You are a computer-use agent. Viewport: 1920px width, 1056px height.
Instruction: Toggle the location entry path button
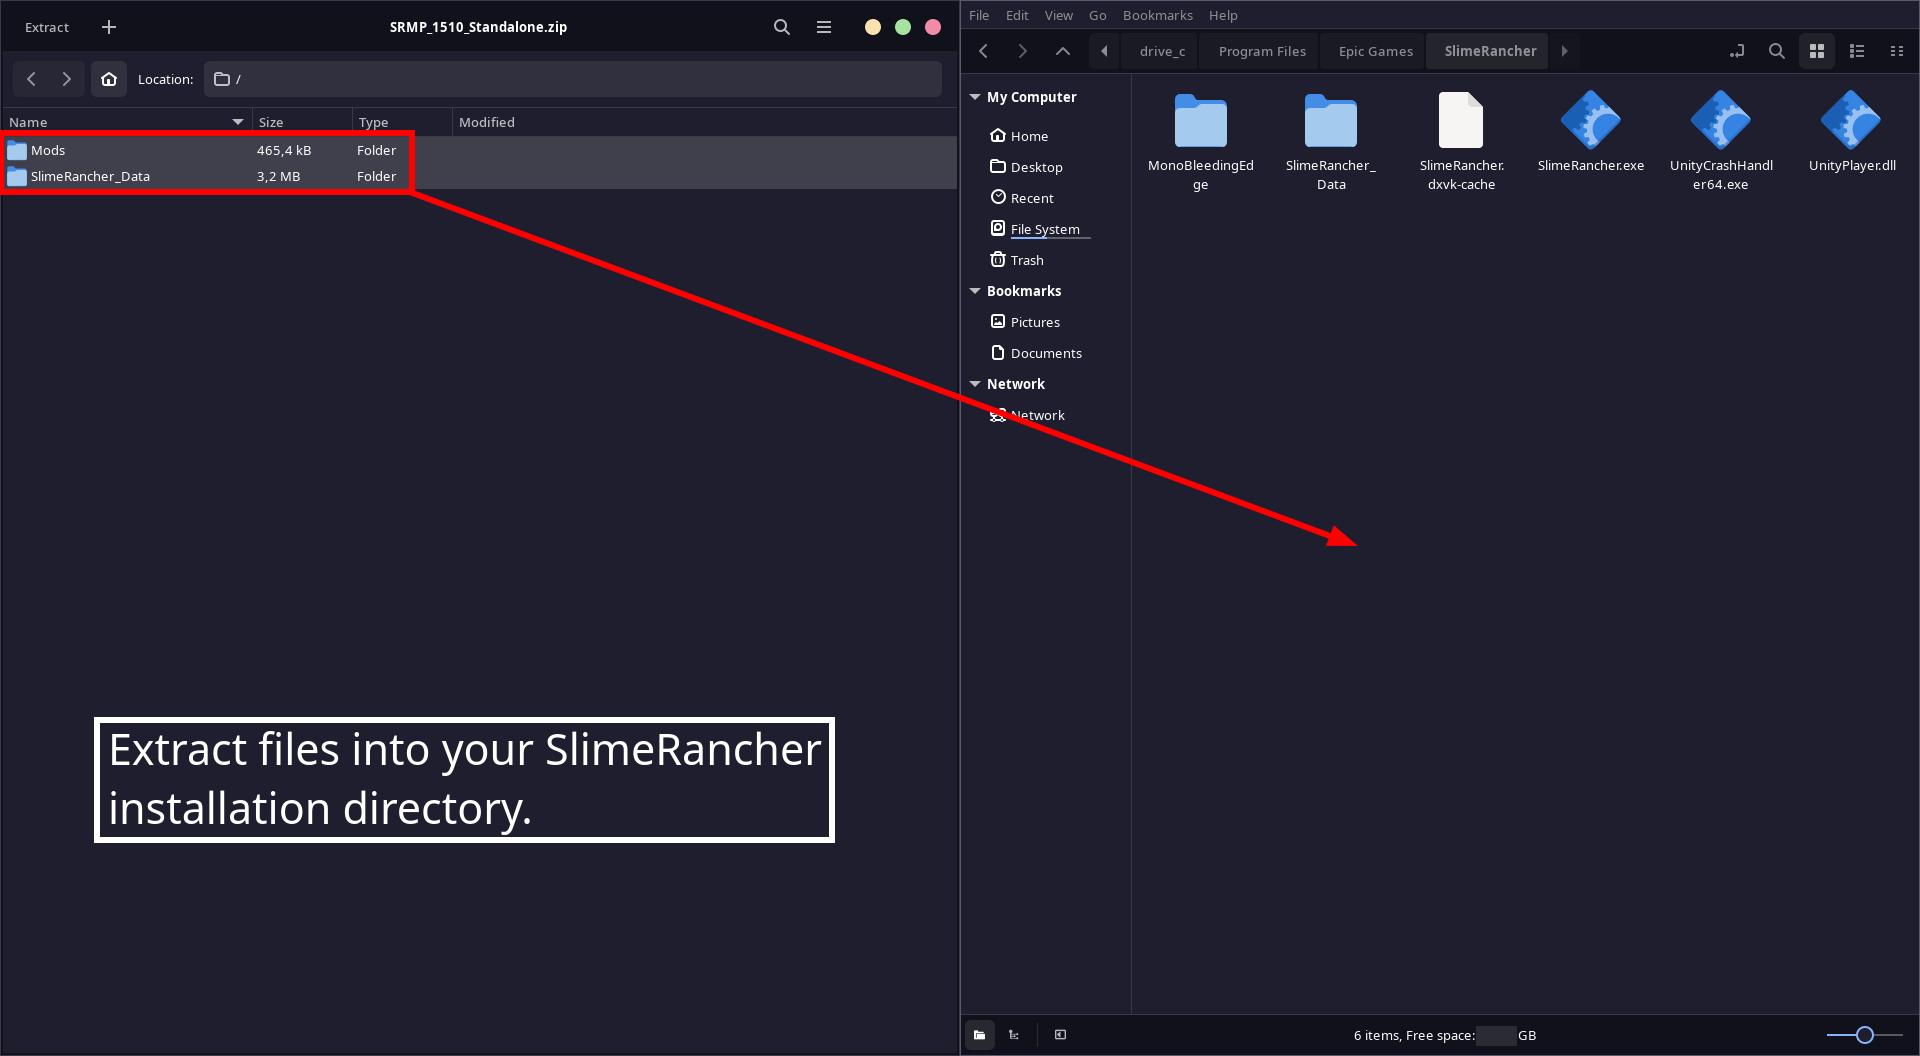pos(1737,51)
